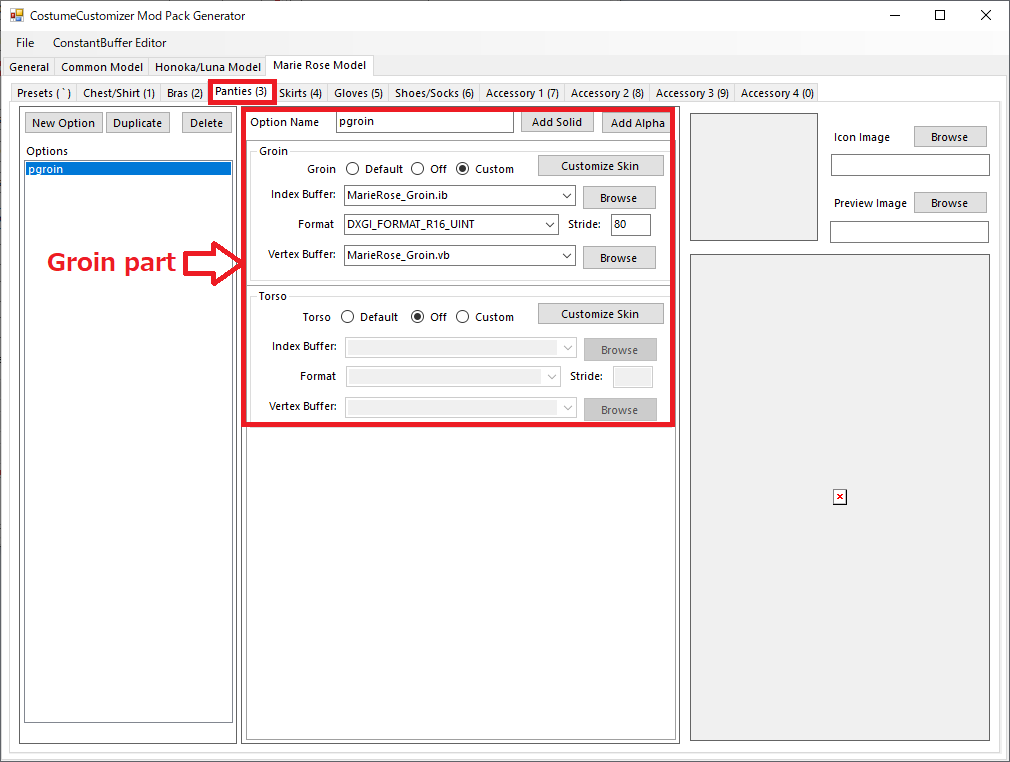The image size is (1010, 762).
Task: Close the CostumeCustomizer window
Action: [986, 15]
